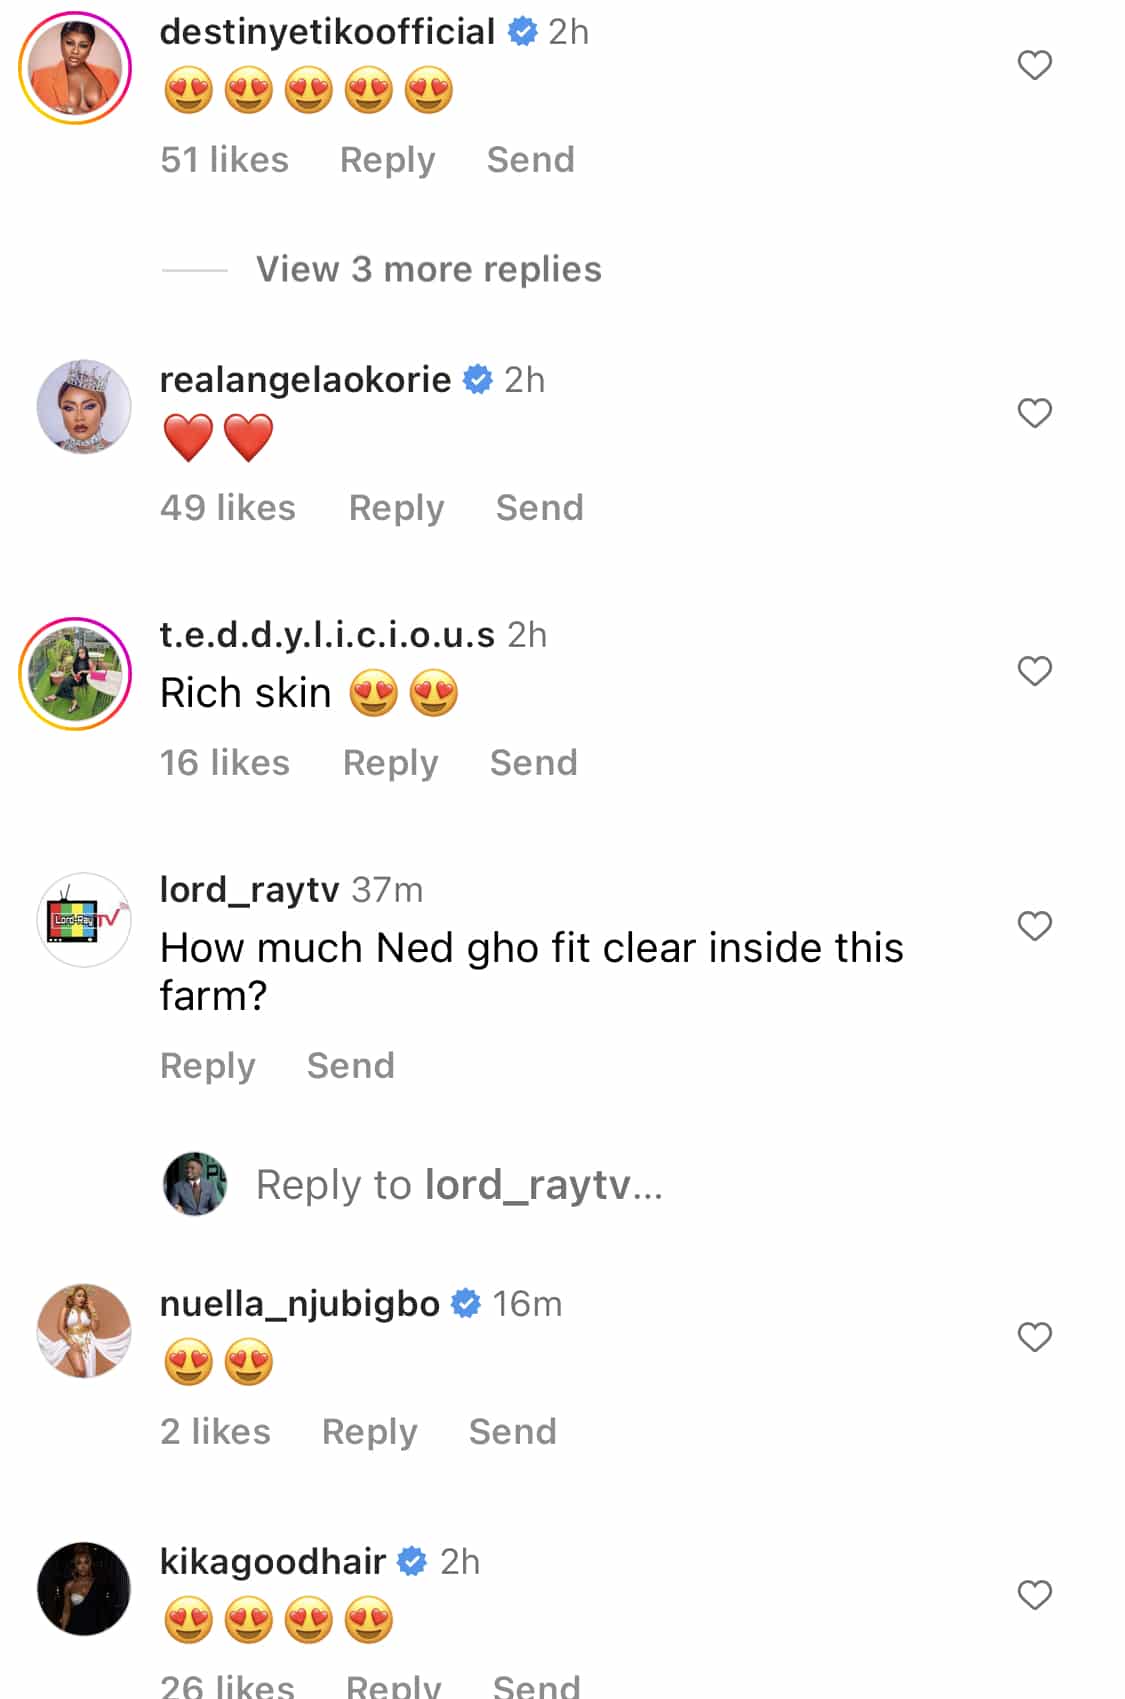The image size is (1125, 1699).
Task: Open the lord_raytv profile logo
Action: [x=84, y=920]
